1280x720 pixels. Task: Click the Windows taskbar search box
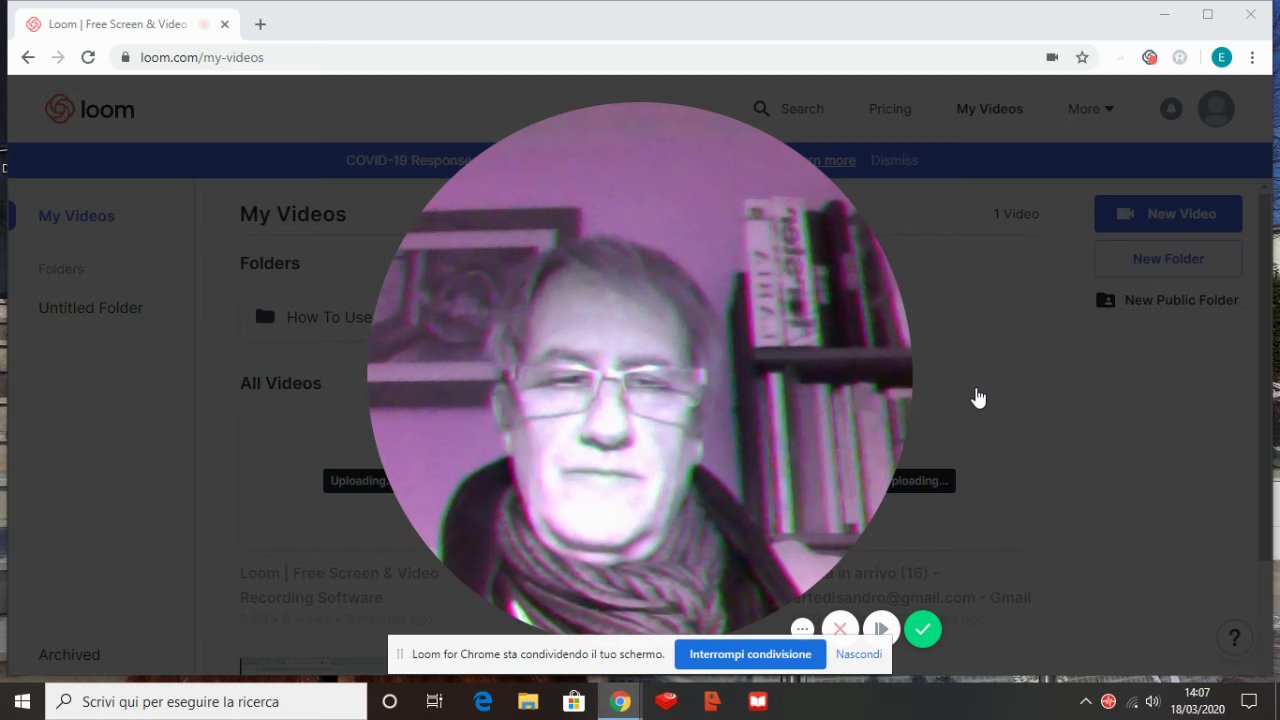(205, 702)
